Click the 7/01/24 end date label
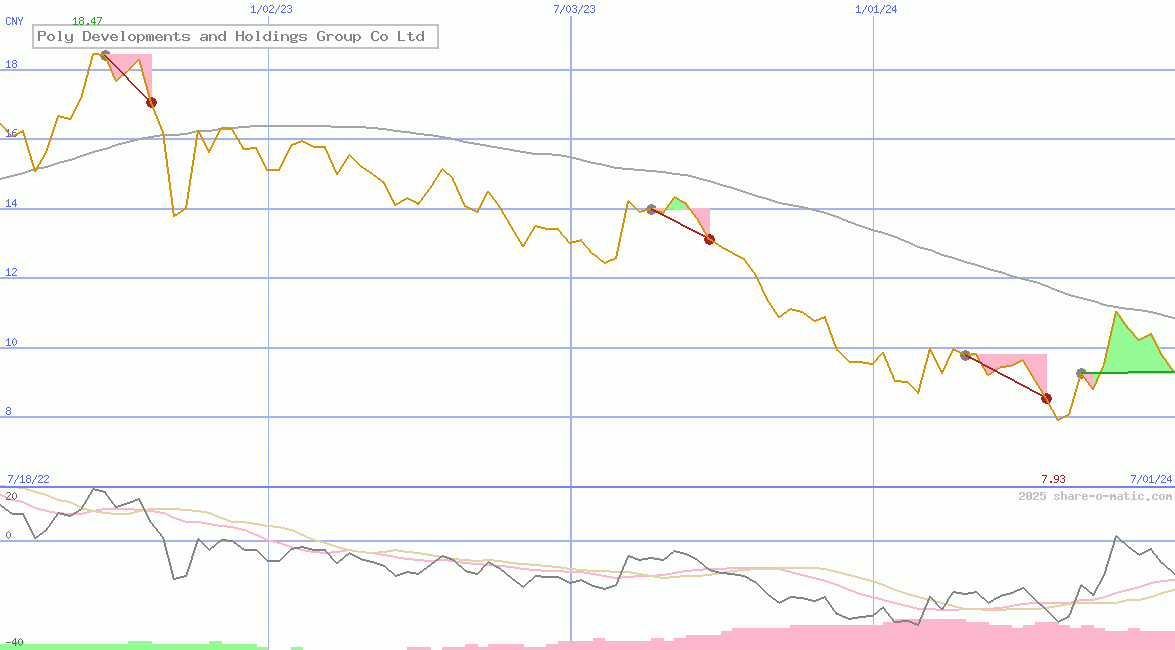 [1151, 479]
